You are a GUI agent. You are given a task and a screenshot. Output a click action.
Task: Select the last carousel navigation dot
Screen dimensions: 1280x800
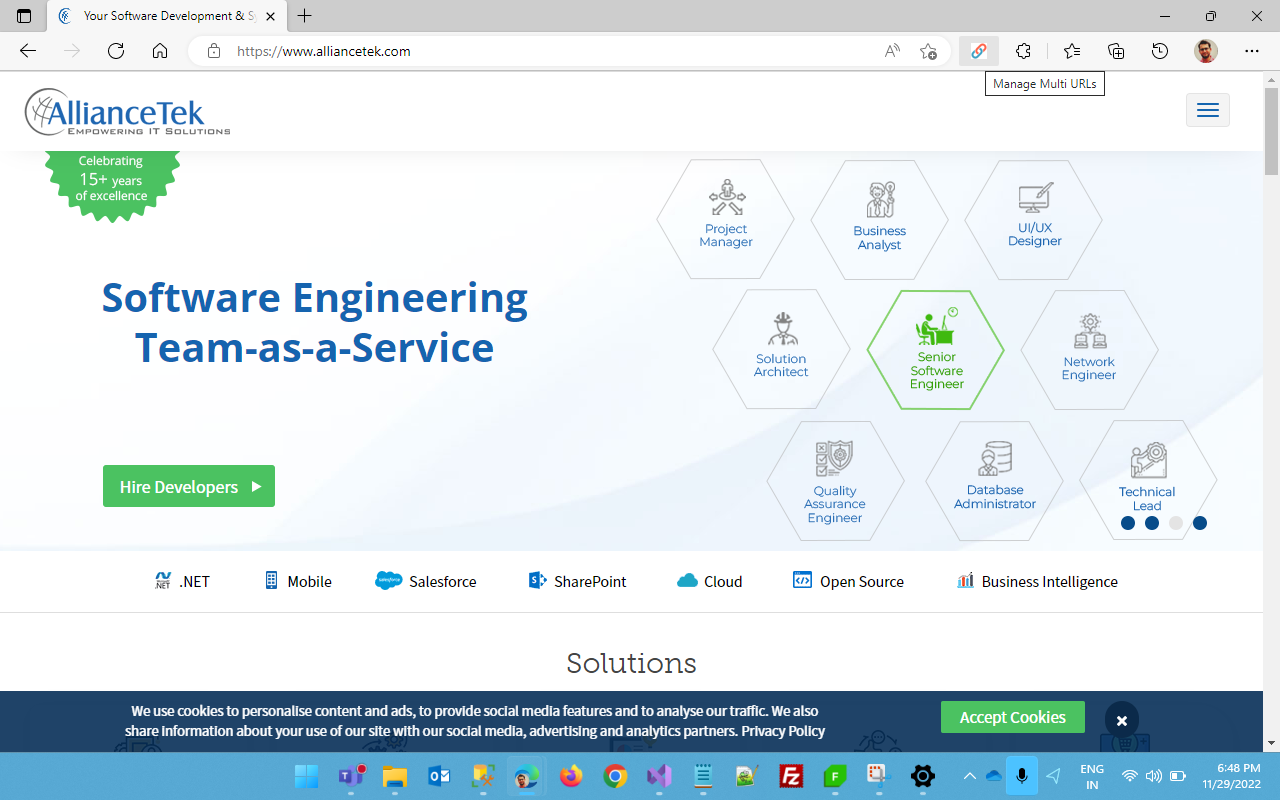point(1200,522)
